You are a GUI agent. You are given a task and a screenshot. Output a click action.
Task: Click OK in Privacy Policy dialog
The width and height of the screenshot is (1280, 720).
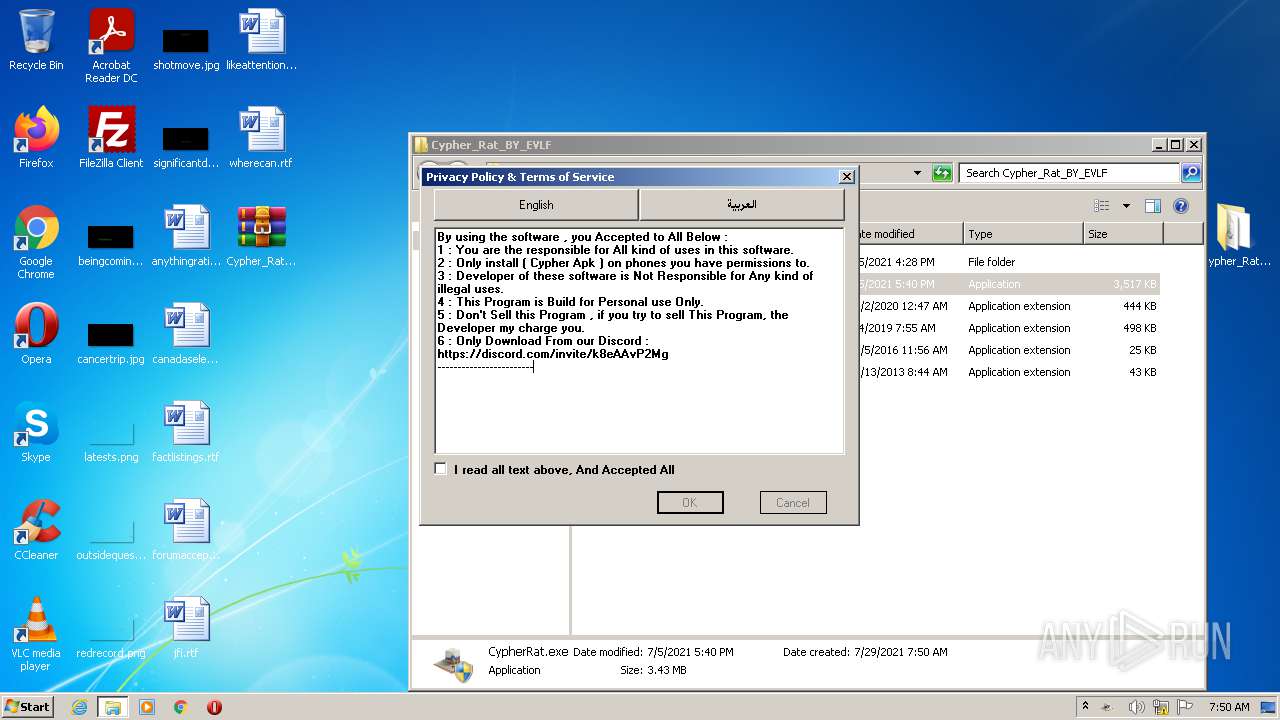pyautogui.click(x=690, y=502)
